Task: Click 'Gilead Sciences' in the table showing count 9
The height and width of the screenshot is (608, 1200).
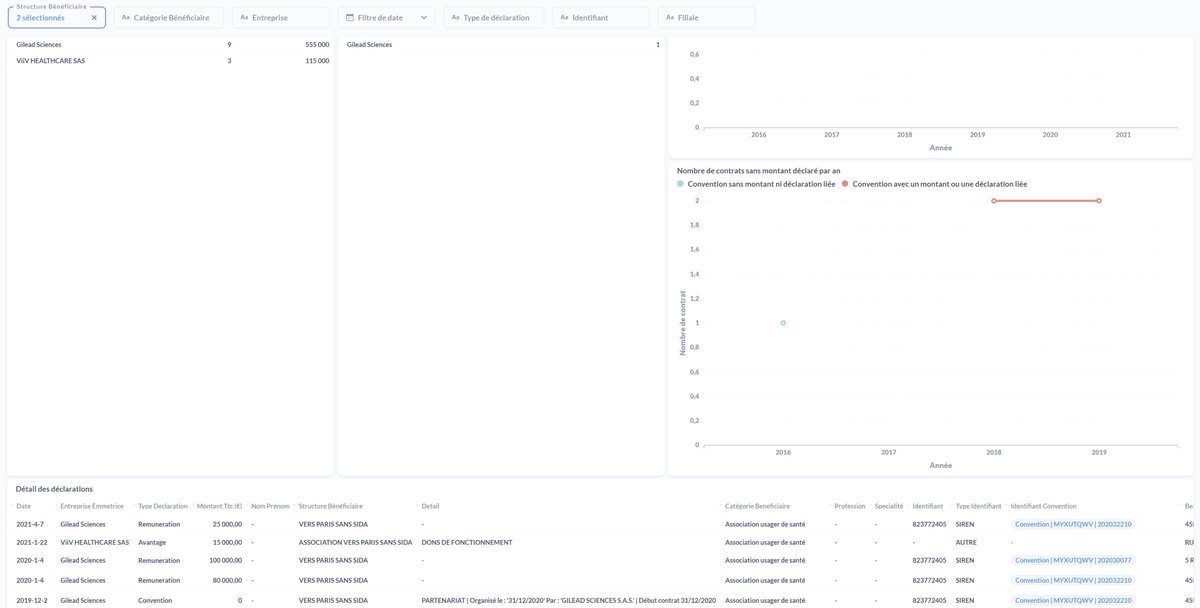Action: click(x=39, y=44)
